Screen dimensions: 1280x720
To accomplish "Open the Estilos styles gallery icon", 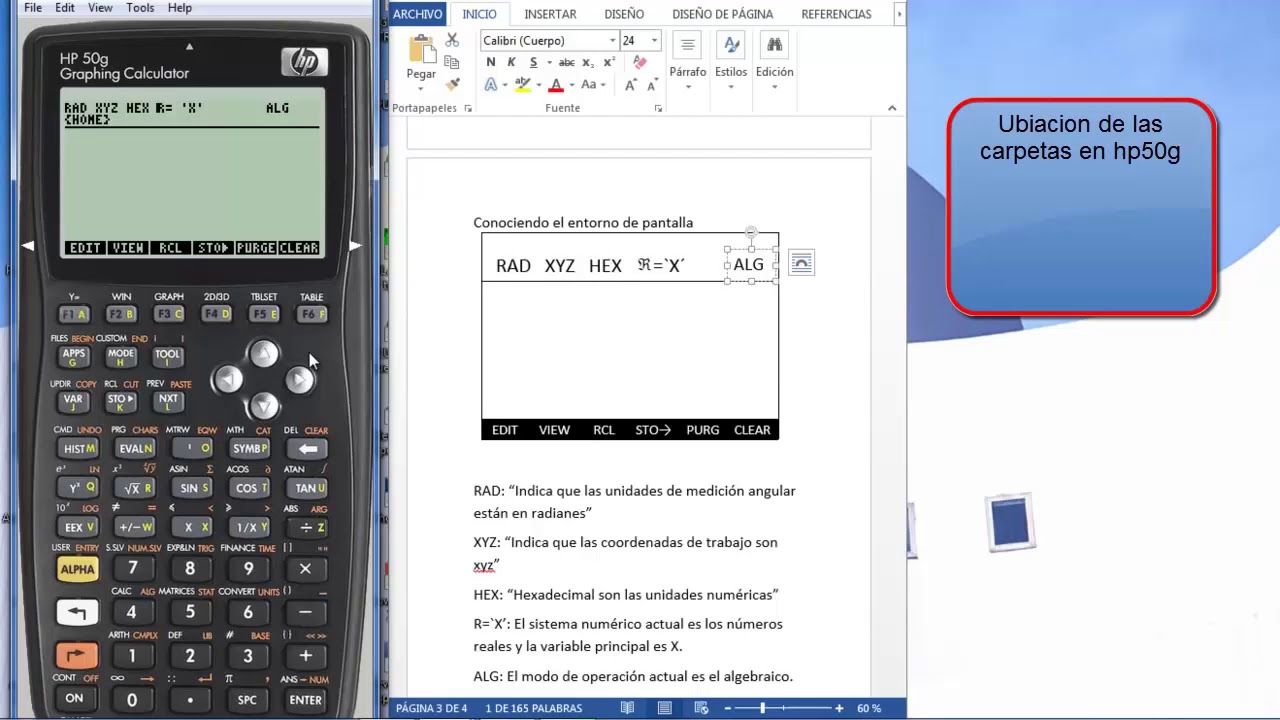I will 731,45.
